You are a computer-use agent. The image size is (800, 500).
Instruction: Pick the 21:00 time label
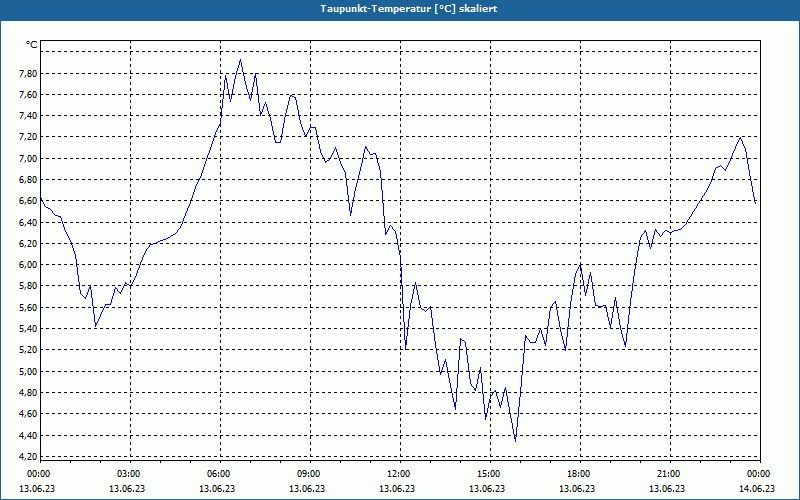668,474
